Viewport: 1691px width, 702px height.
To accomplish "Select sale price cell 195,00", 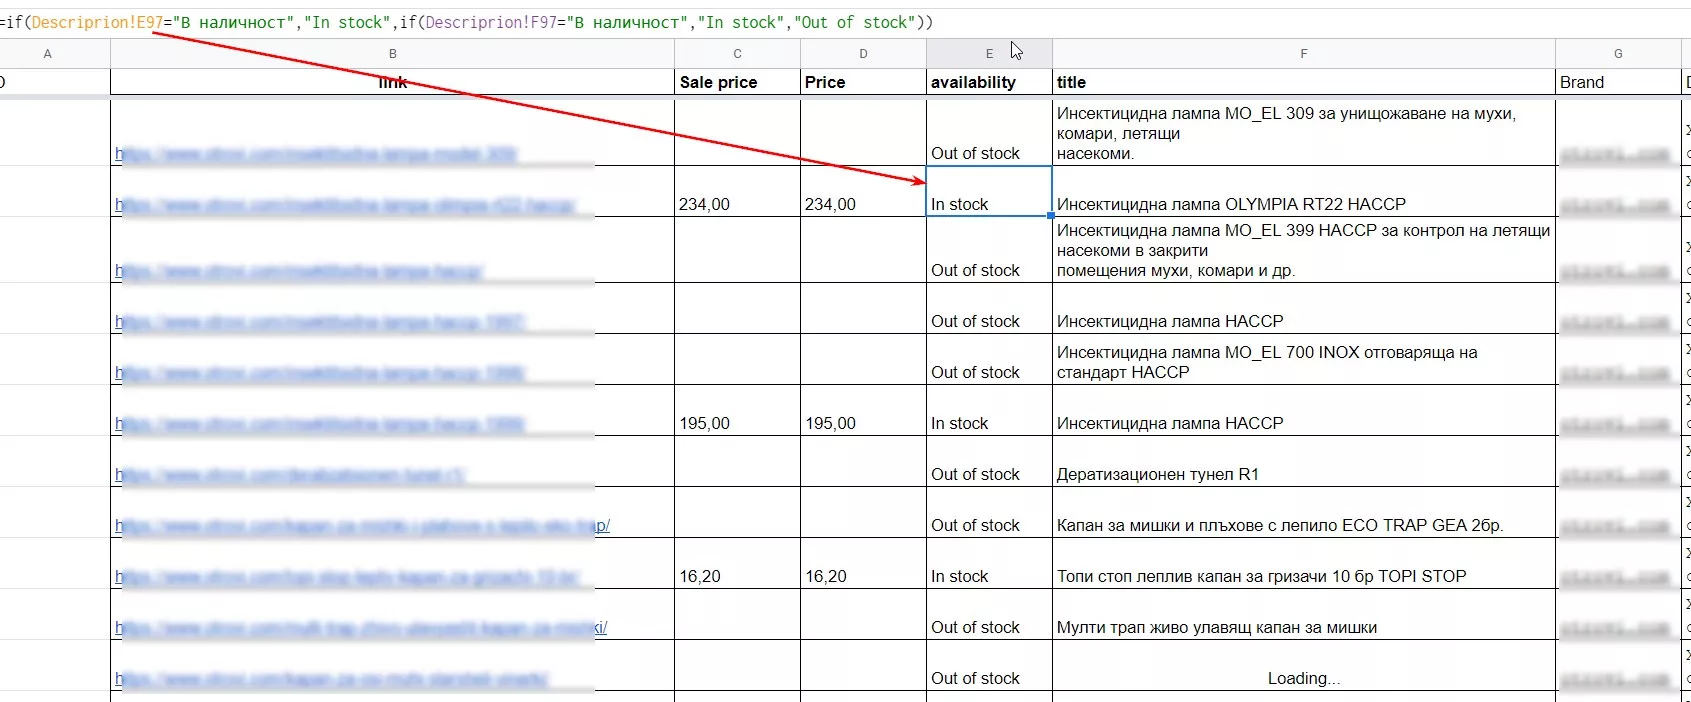I will 737,410.
